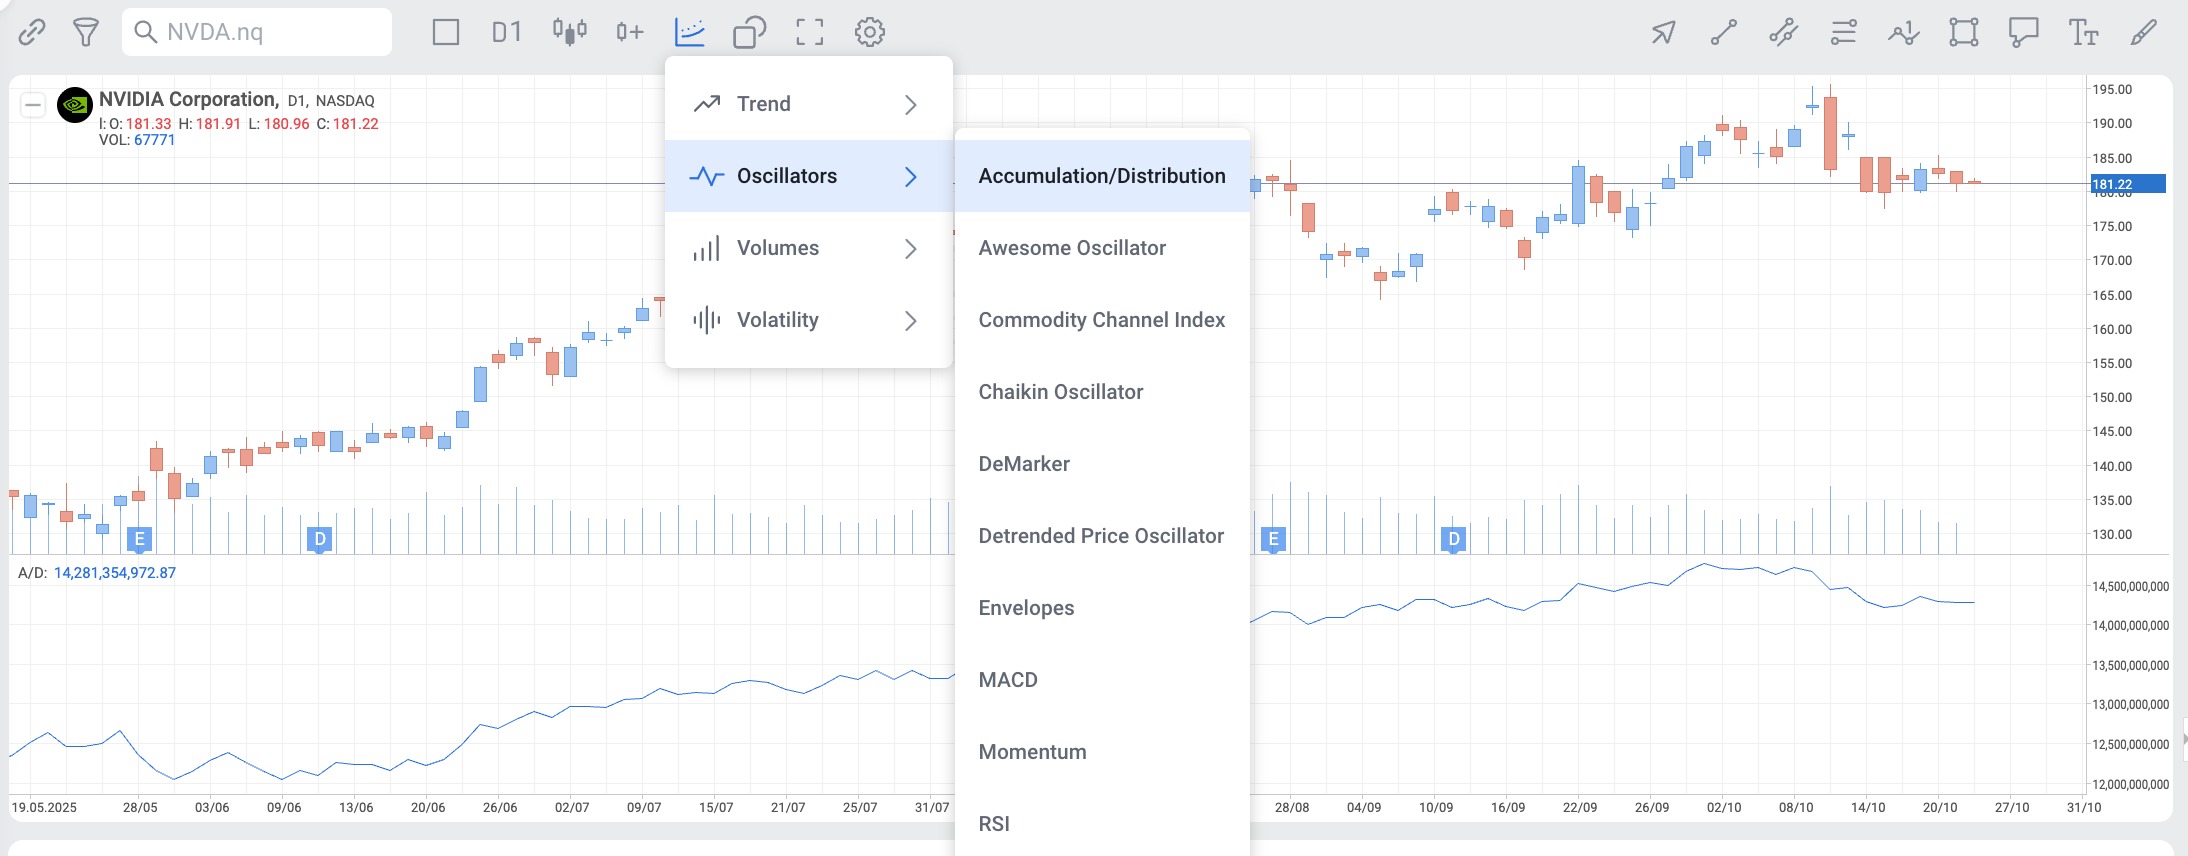The width and height of the screenshot is (2188, 856).
Task: Select Awesome Oscillator from the list
Action: 1072,248
